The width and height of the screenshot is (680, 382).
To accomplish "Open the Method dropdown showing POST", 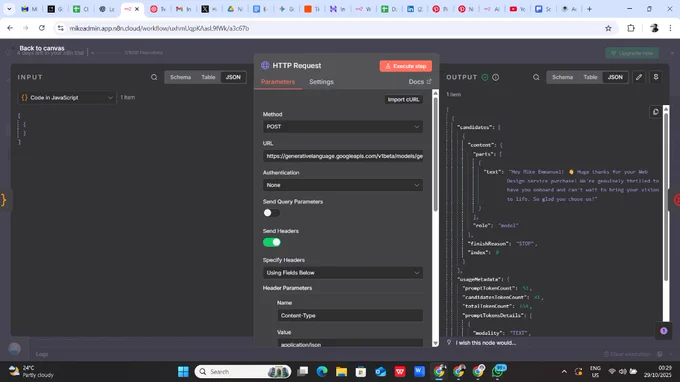I will tap(343, 127).
